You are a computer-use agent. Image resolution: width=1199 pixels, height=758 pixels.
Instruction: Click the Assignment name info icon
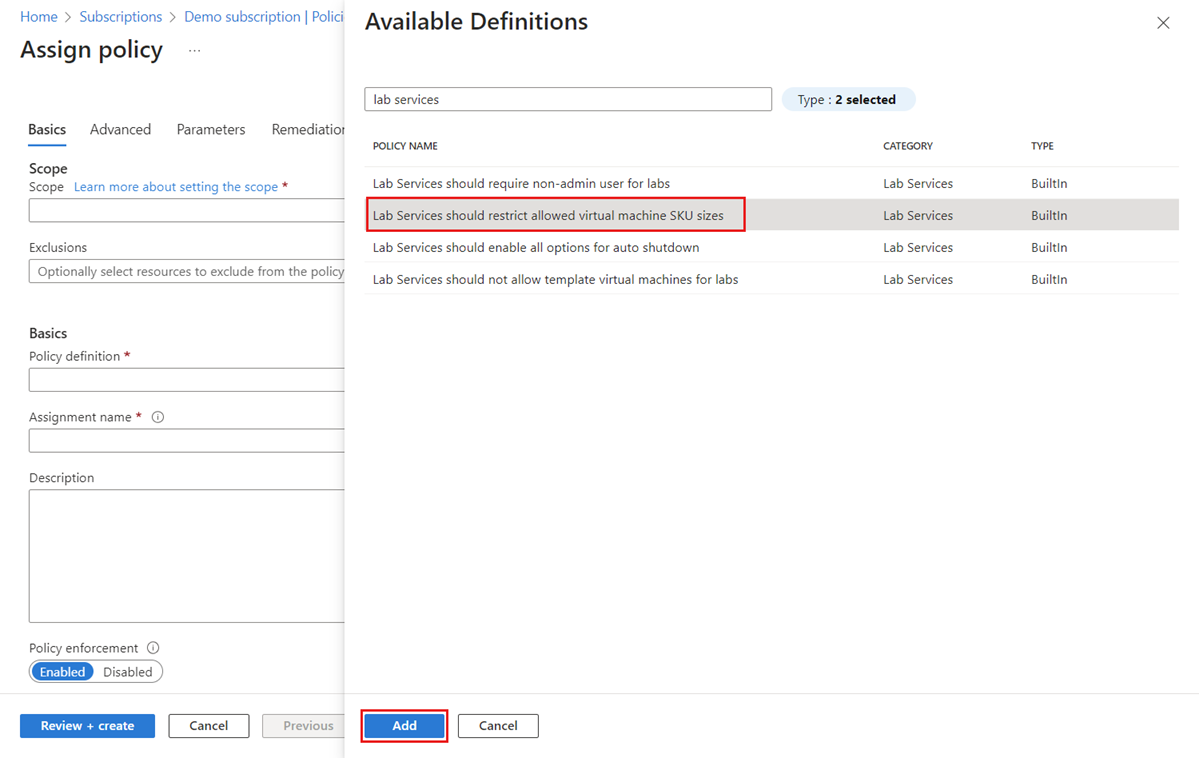(158, 417)
